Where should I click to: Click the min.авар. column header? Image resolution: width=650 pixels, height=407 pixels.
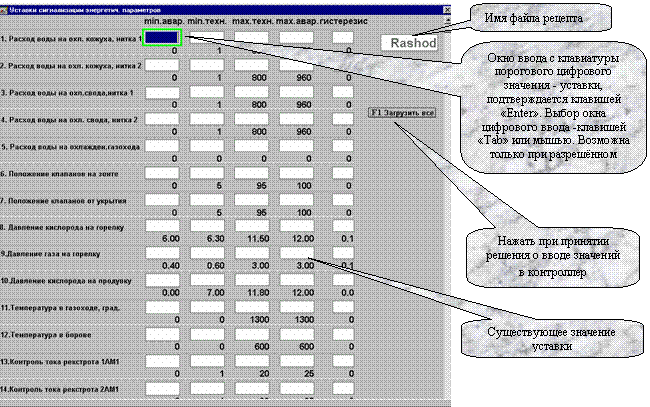point(164,21)
